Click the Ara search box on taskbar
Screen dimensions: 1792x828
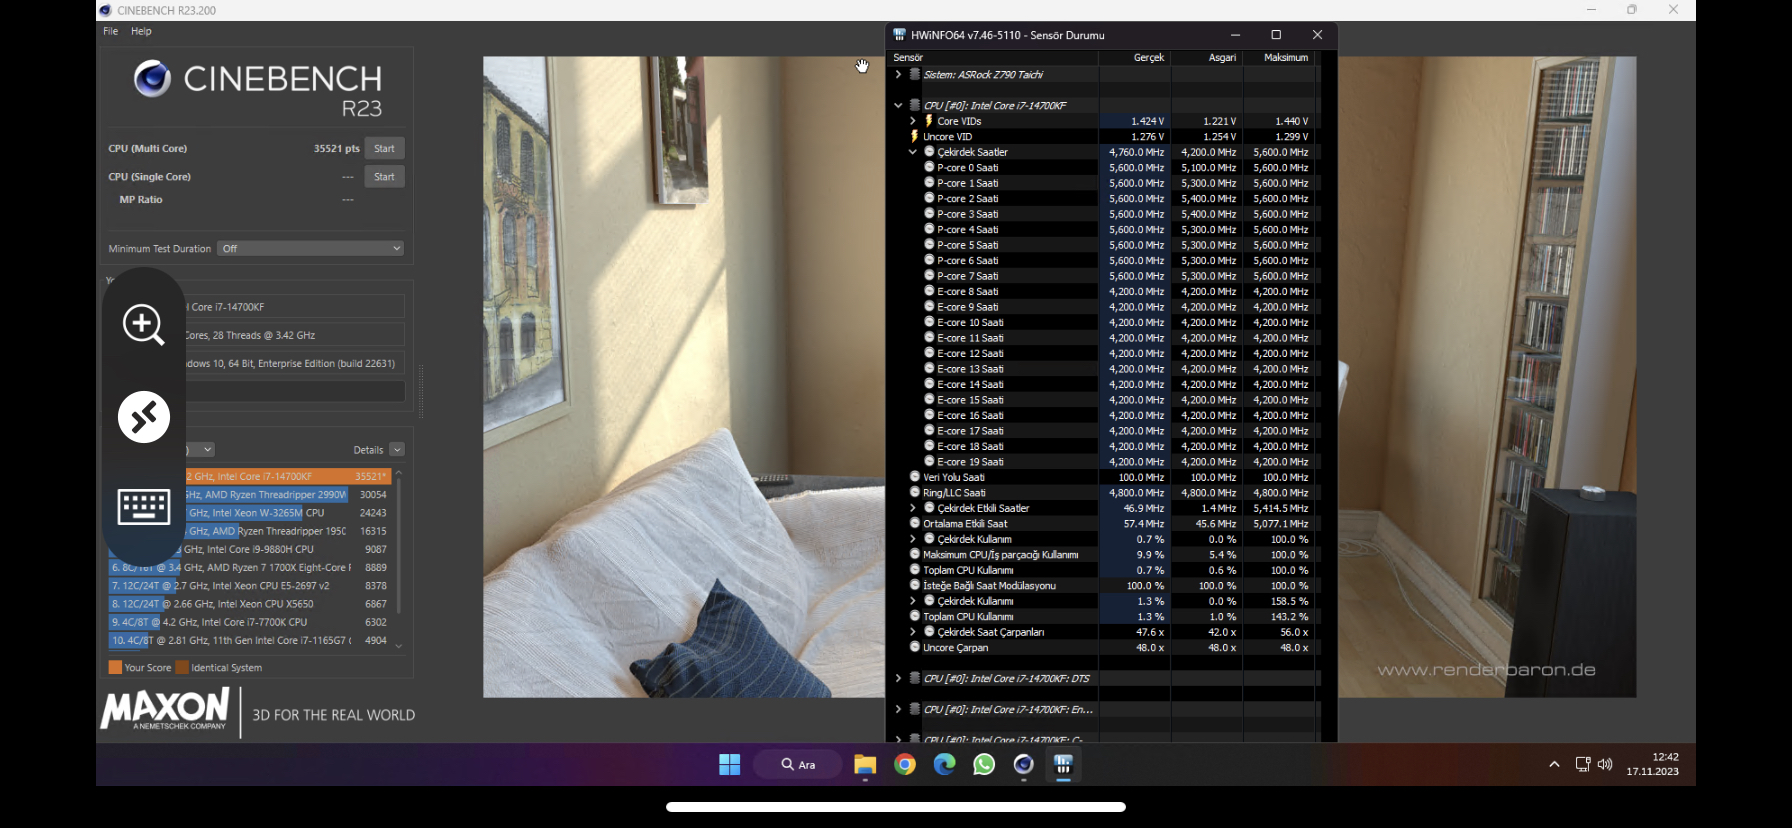click(798, 765)
